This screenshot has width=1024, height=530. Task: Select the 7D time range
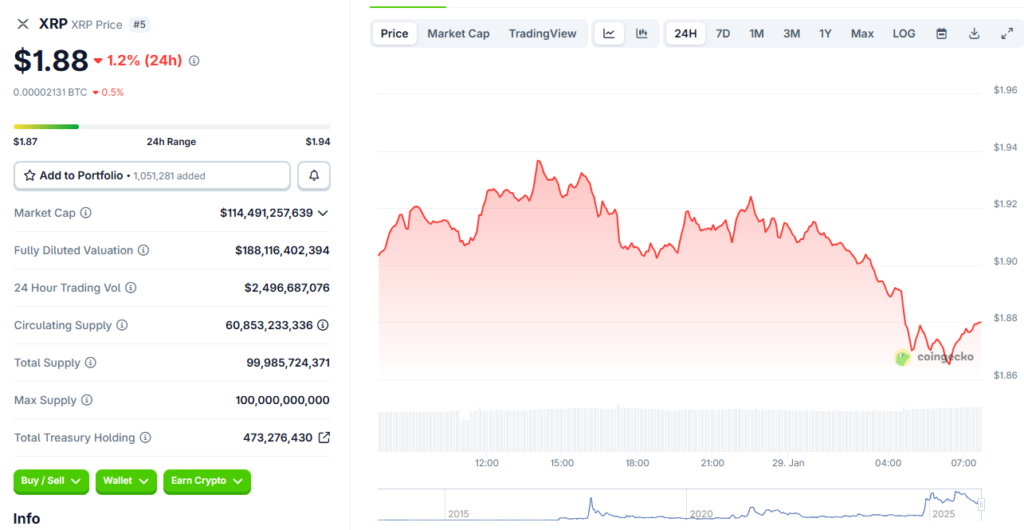[723, 33]
